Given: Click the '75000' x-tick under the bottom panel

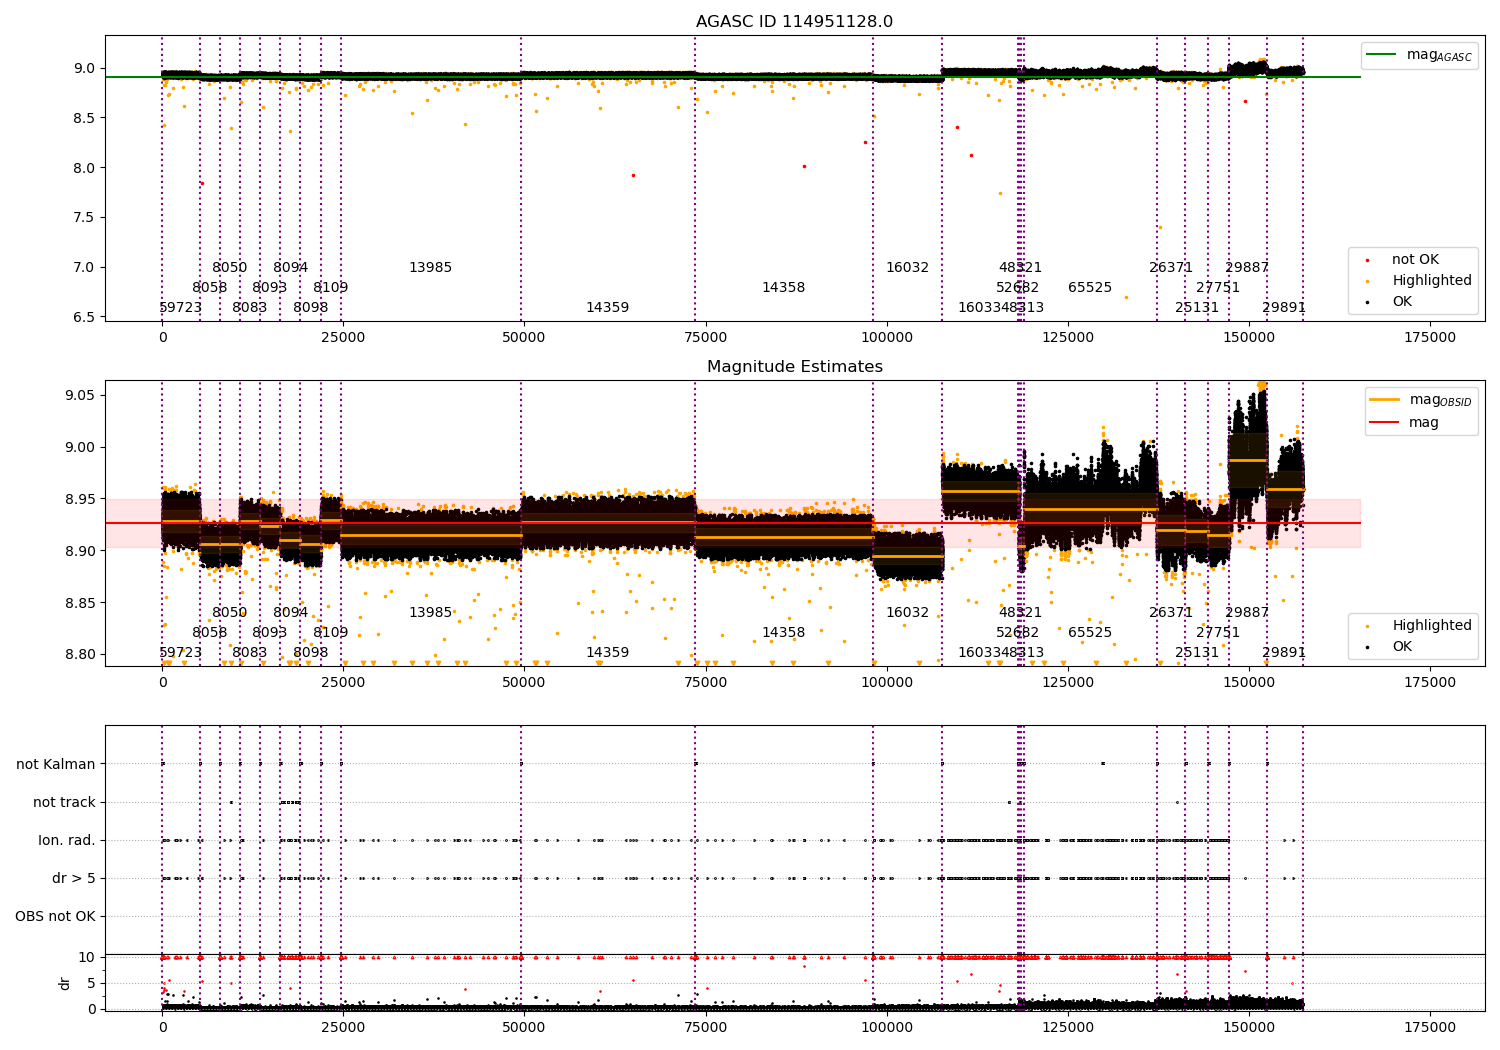Looking at the screenshot, I should [705, 1028].
